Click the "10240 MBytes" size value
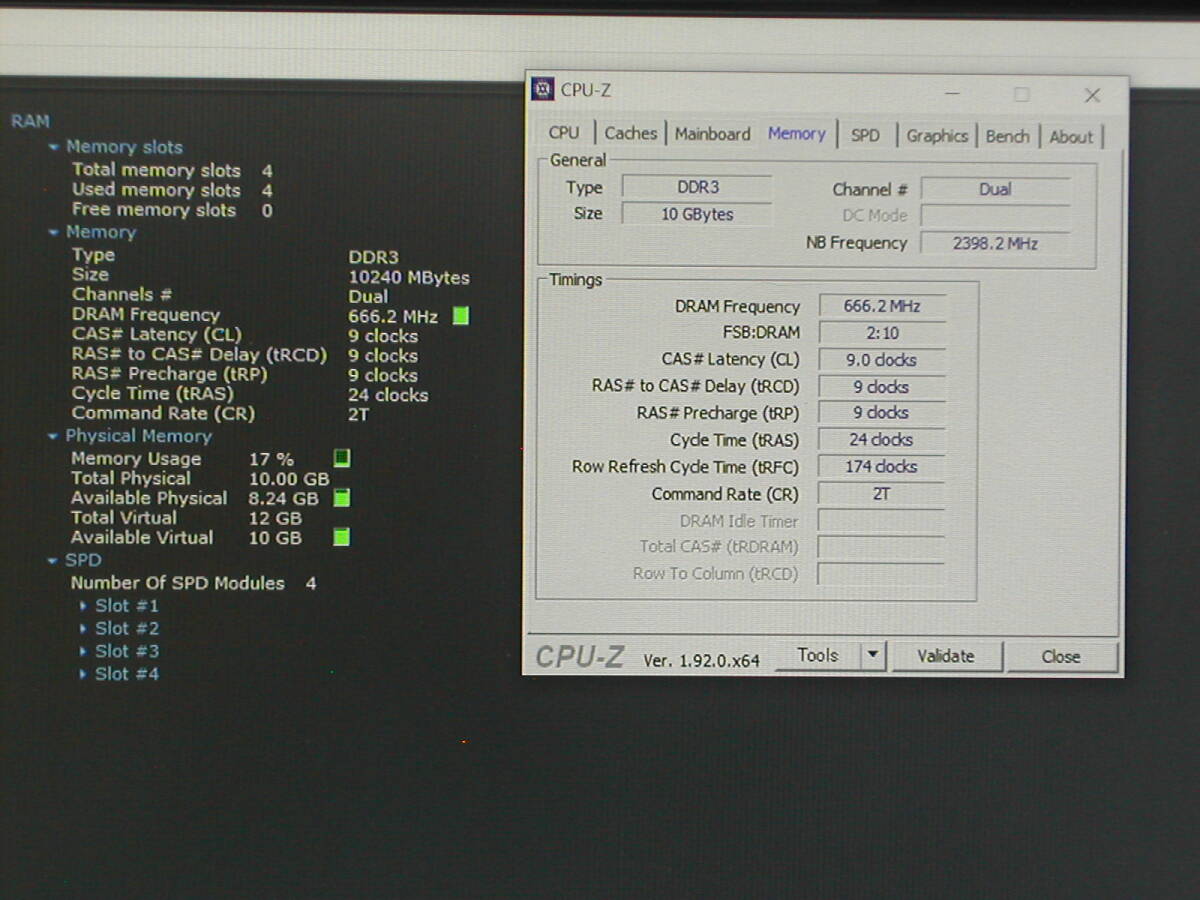 (409, 278)
